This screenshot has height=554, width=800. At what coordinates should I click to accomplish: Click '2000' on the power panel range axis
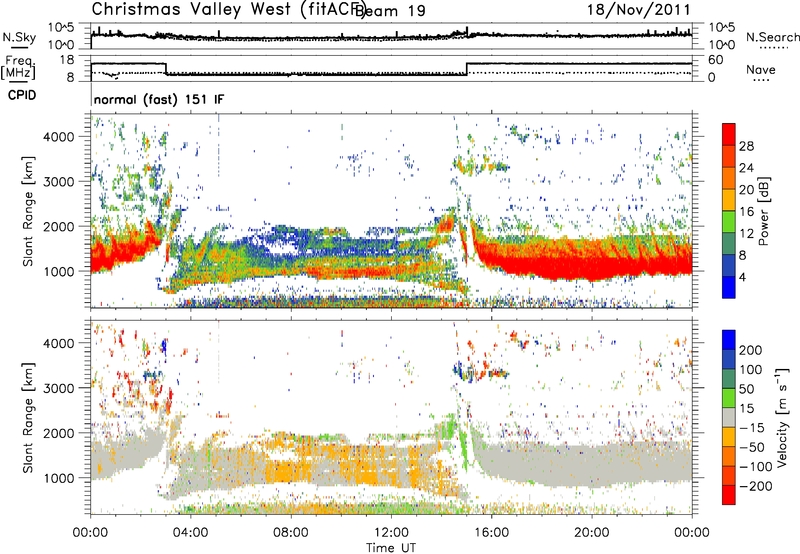pyautogui.click(x=59, y=226)
